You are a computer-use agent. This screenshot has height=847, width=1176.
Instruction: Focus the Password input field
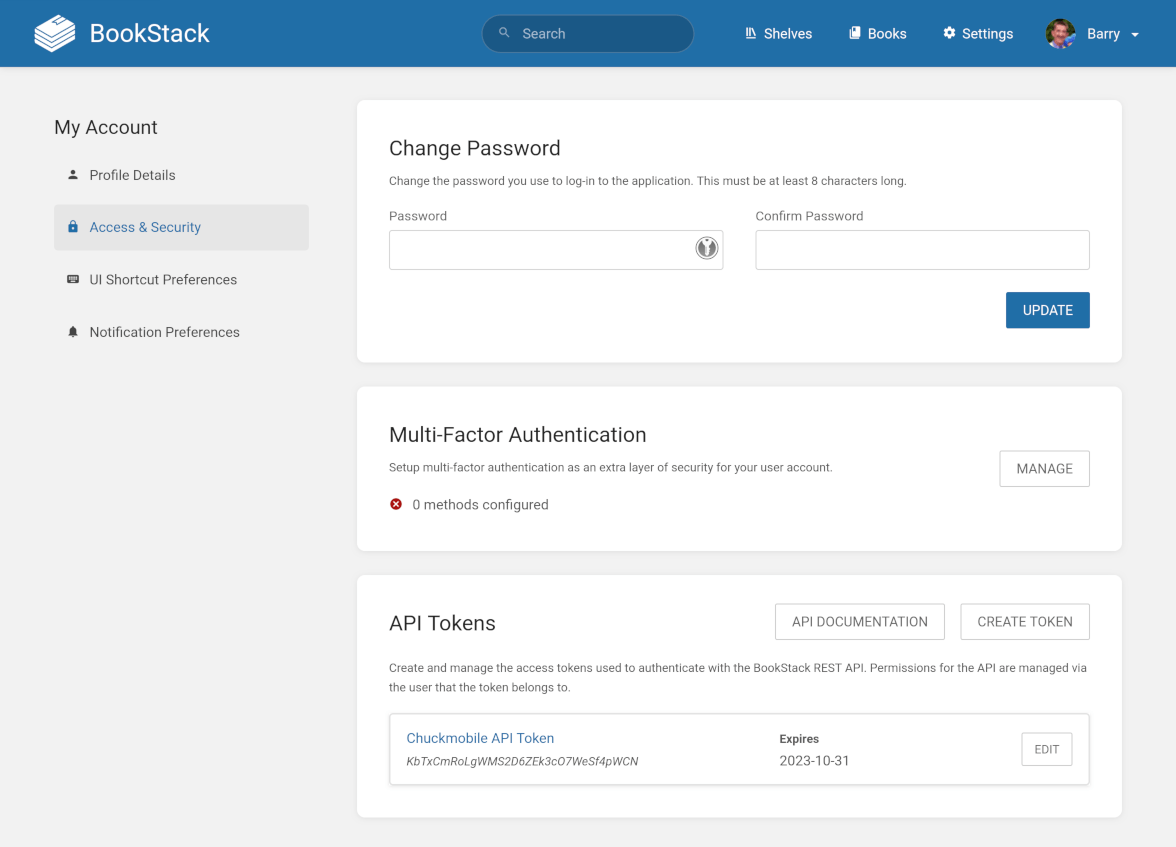(556, 250)
